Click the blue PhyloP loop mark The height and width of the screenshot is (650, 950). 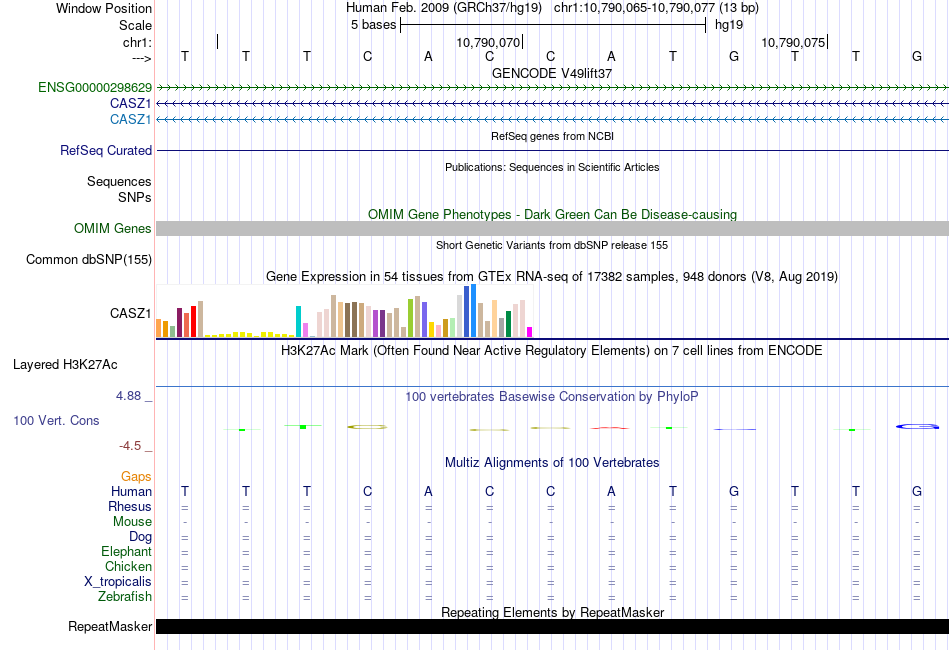[917, 427]
